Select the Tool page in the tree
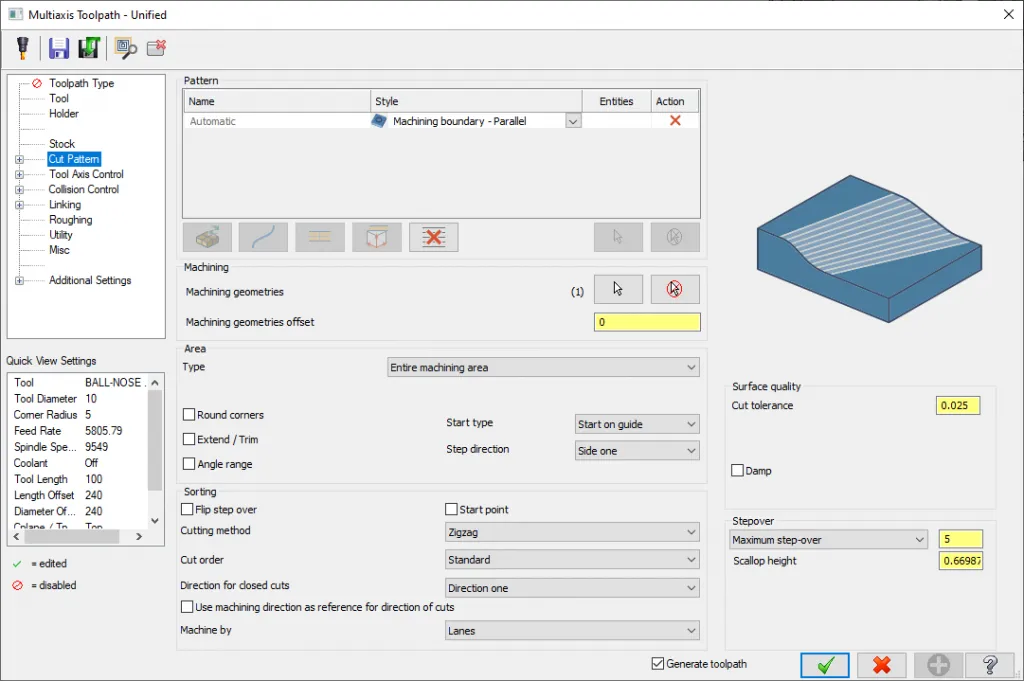Viewport: 1024px width, 681px height. coord(59,98)
